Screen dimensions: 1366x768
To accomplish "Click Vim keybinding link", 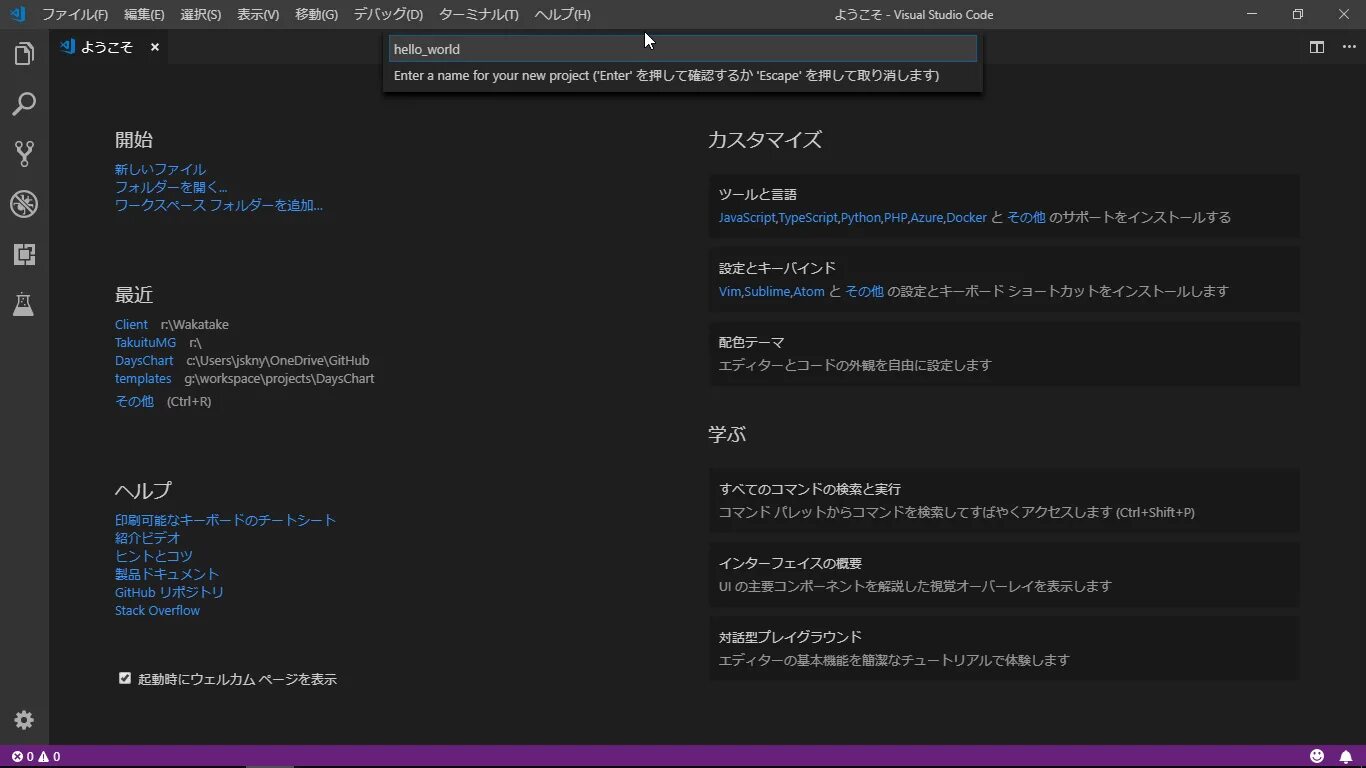I will click(730, 291).
